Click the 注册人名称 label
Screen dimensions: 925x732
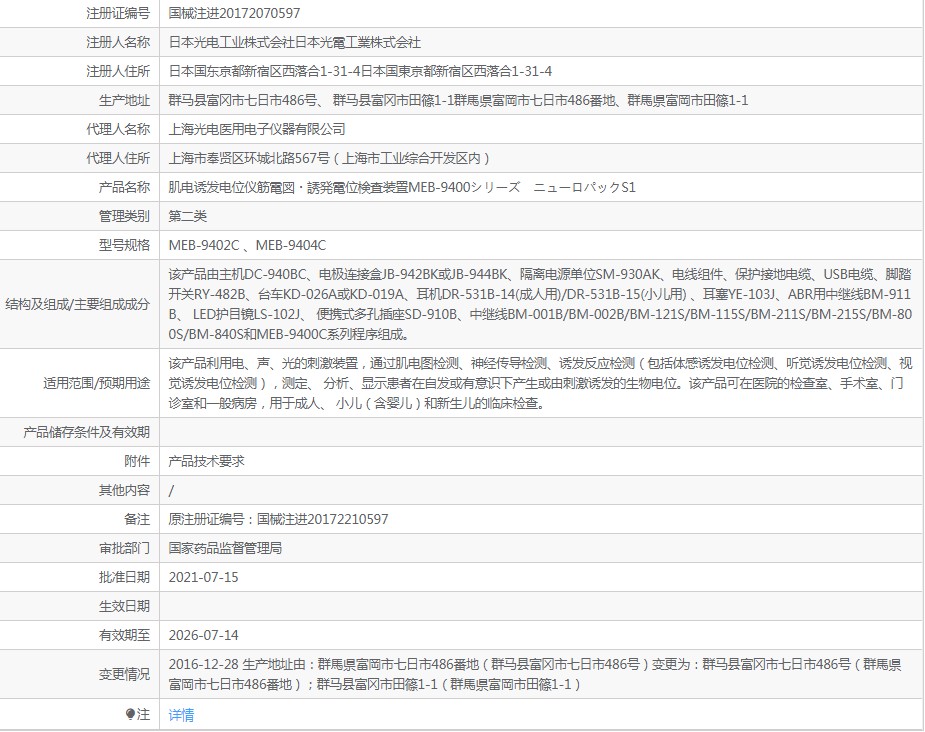pos(118,42)
